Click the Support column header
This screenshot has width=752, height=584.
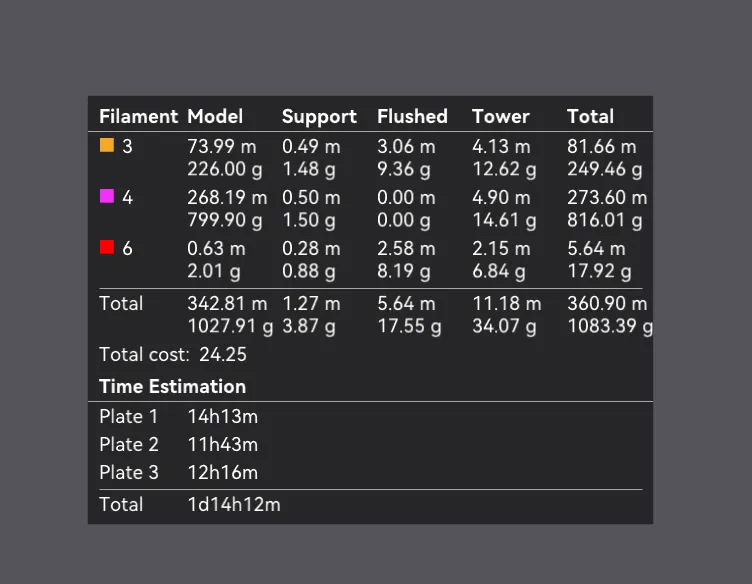coord(319,116)
